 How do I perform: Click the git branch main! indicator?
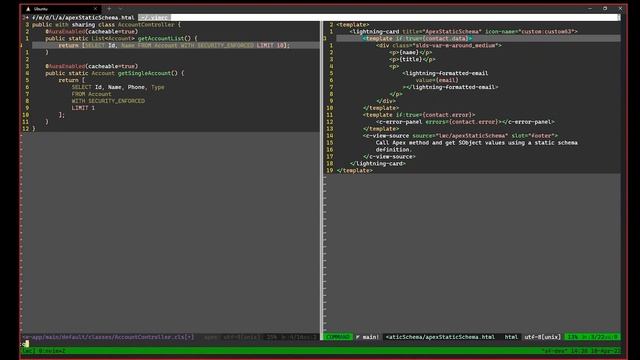coord(367,337)
